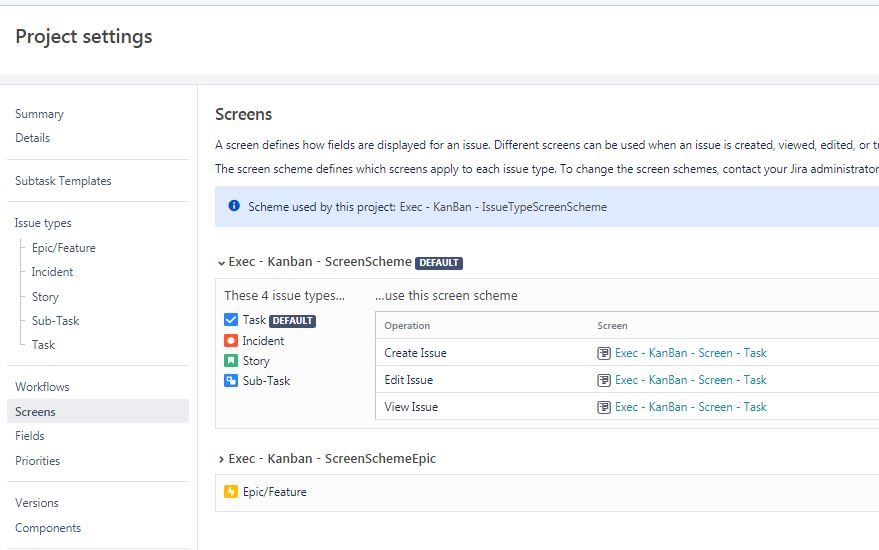Image resolution: width=879 pixels, height=550 pixels.
Task: Open the Create Issue screen link
Action: point(691,353)
